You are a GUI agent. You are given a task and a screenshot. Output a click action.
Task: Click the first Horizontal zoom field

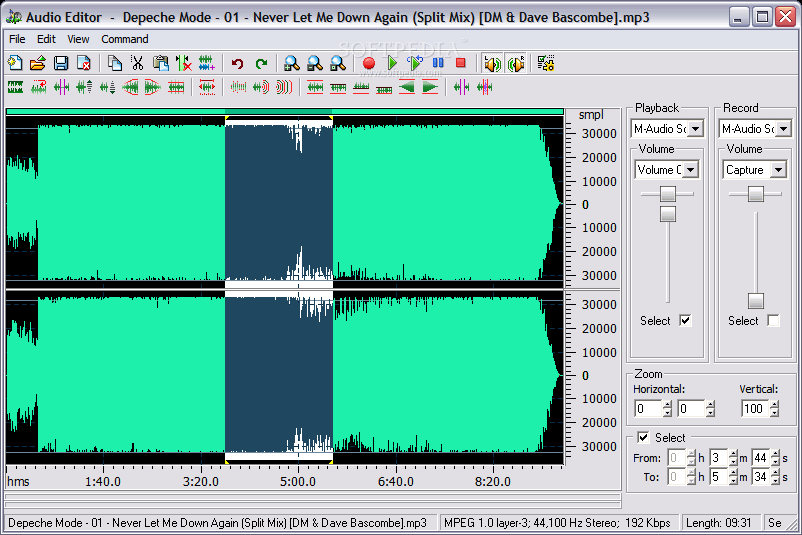(x=648, y=409)
